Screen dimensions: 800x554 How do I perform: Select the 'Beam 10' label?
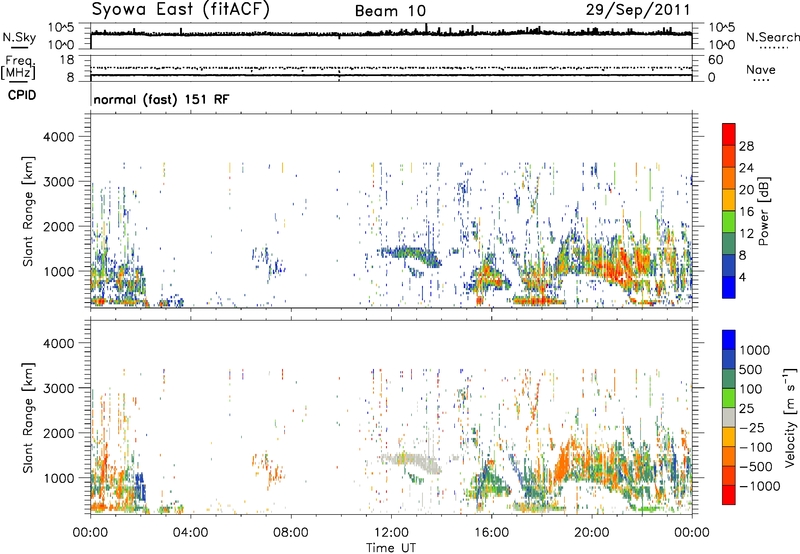point(390,11)
